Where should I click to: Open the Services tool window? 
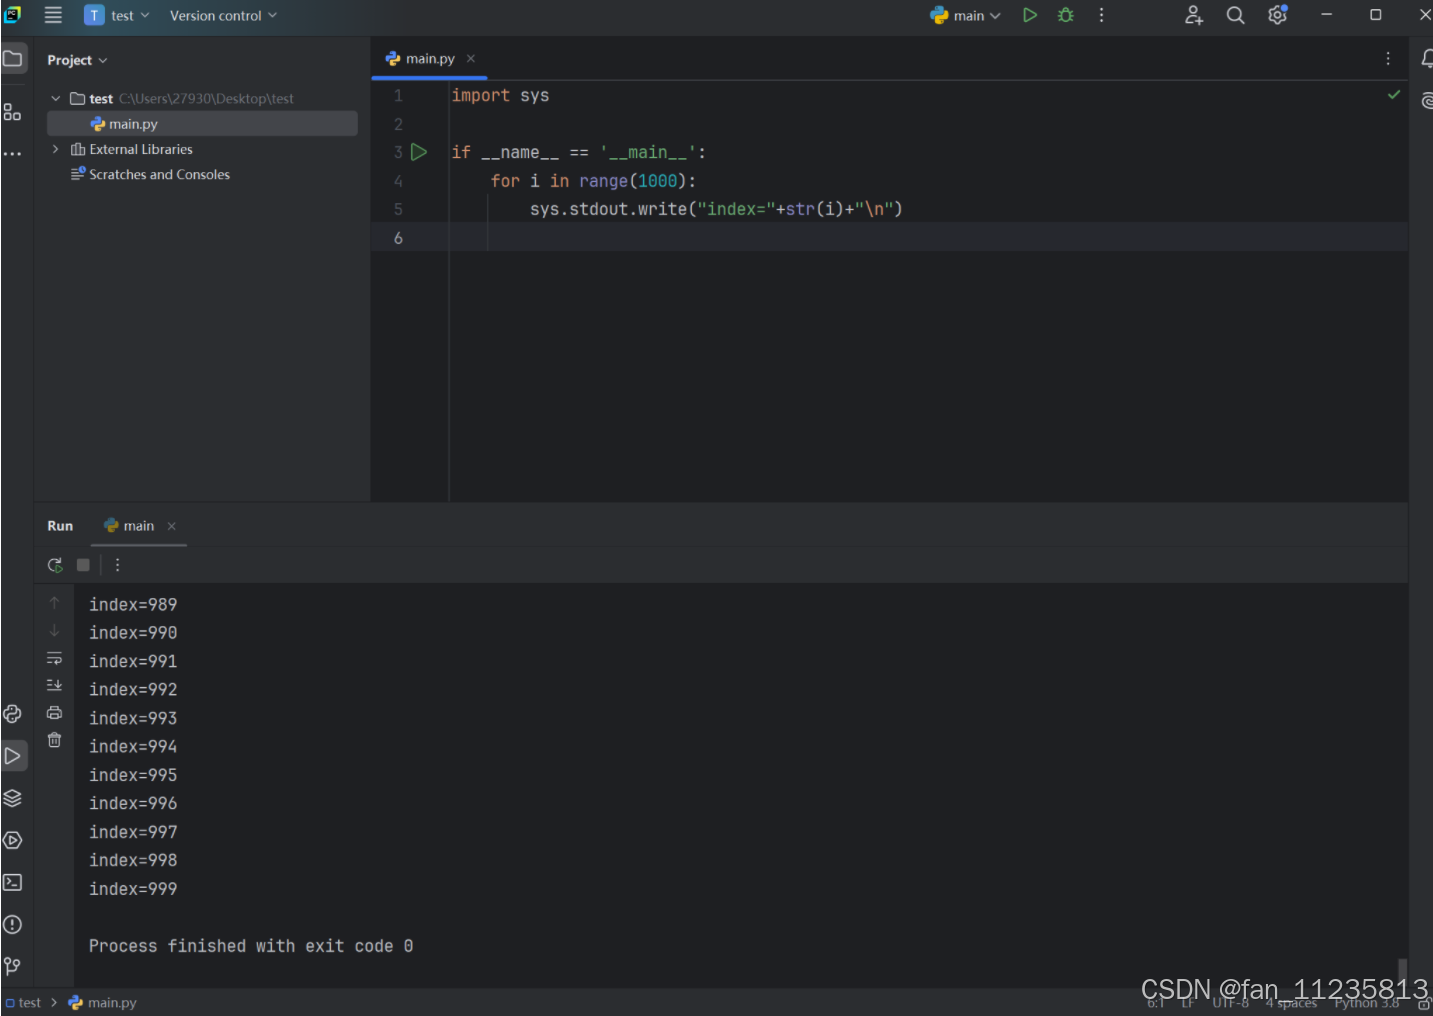pyautogui.click(x=13, y=840)
